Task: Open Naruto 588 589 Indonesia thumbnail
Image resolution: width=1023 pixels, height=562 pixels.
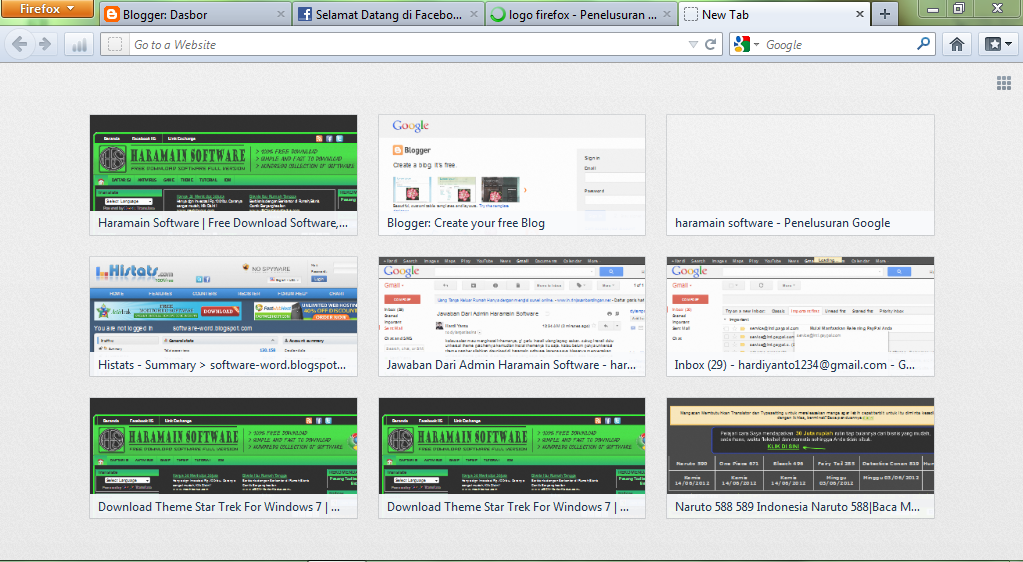Action: click(801, 458)
